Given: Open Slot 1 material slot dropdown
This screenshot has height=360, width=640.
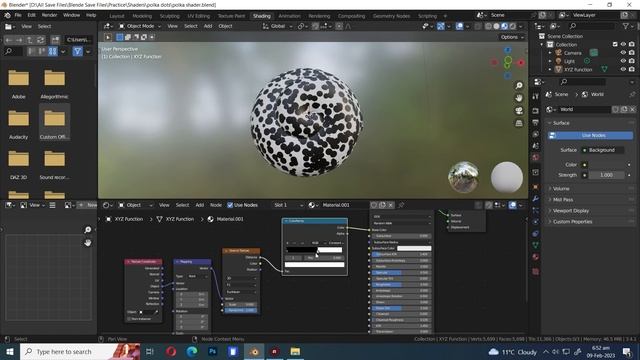Looking at the screenshot, I should coord(288,205).
